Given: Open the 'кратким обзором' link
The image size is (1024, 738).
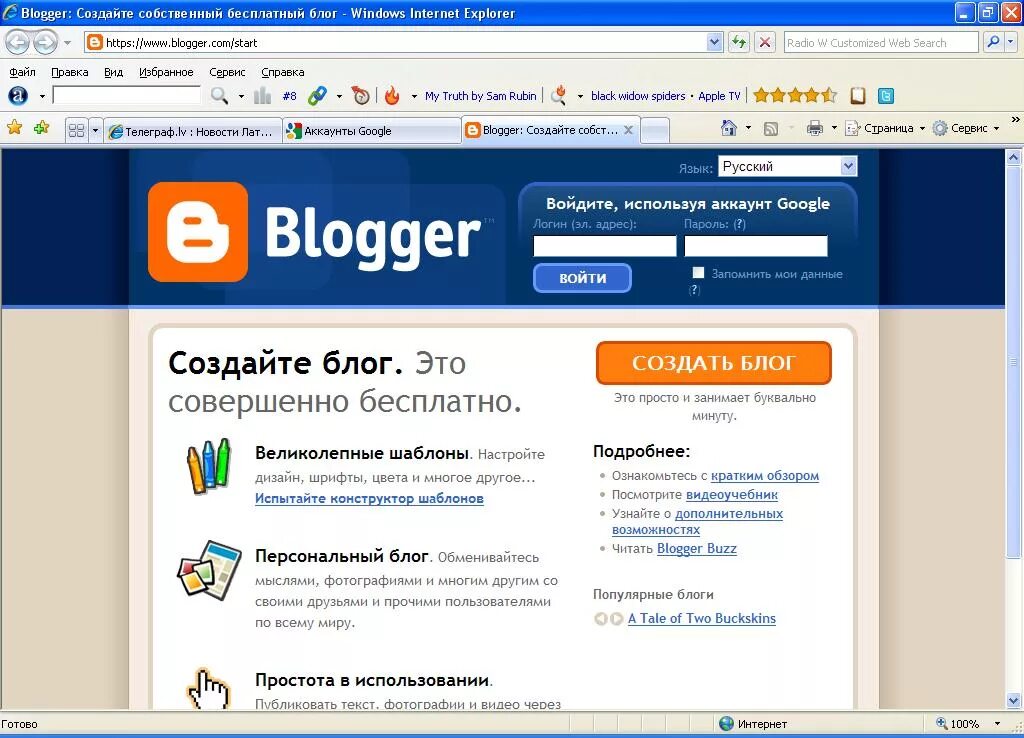Looking at the screenshot, I should 765,475.
